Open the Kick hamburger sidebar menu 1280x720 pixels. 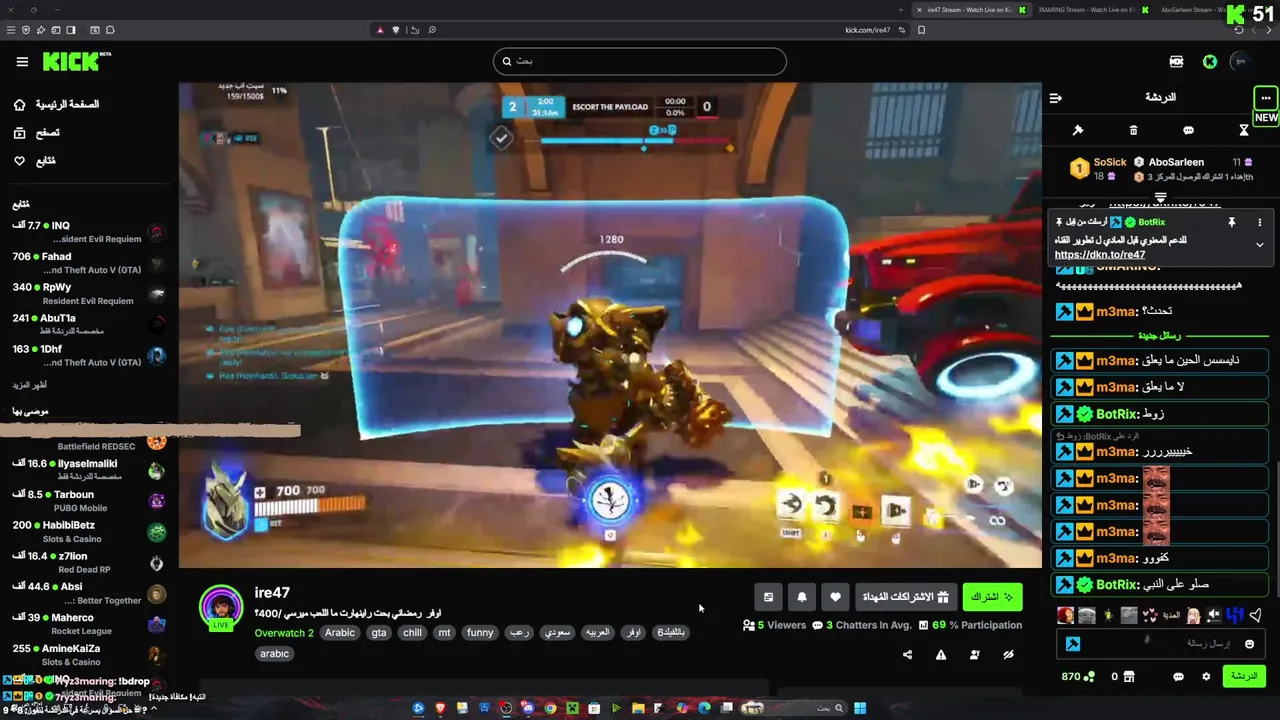22,62
